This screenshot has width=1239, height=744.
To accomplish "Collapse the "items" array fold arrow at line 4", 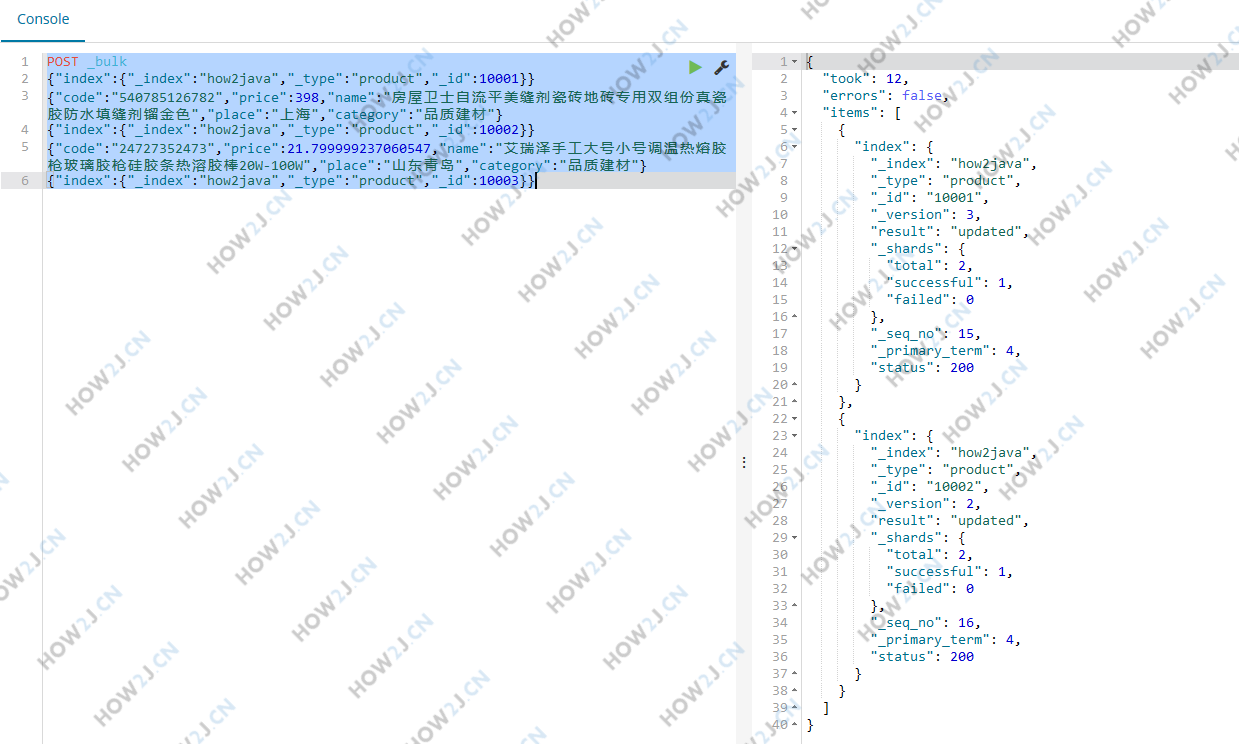I will point(795,113).
